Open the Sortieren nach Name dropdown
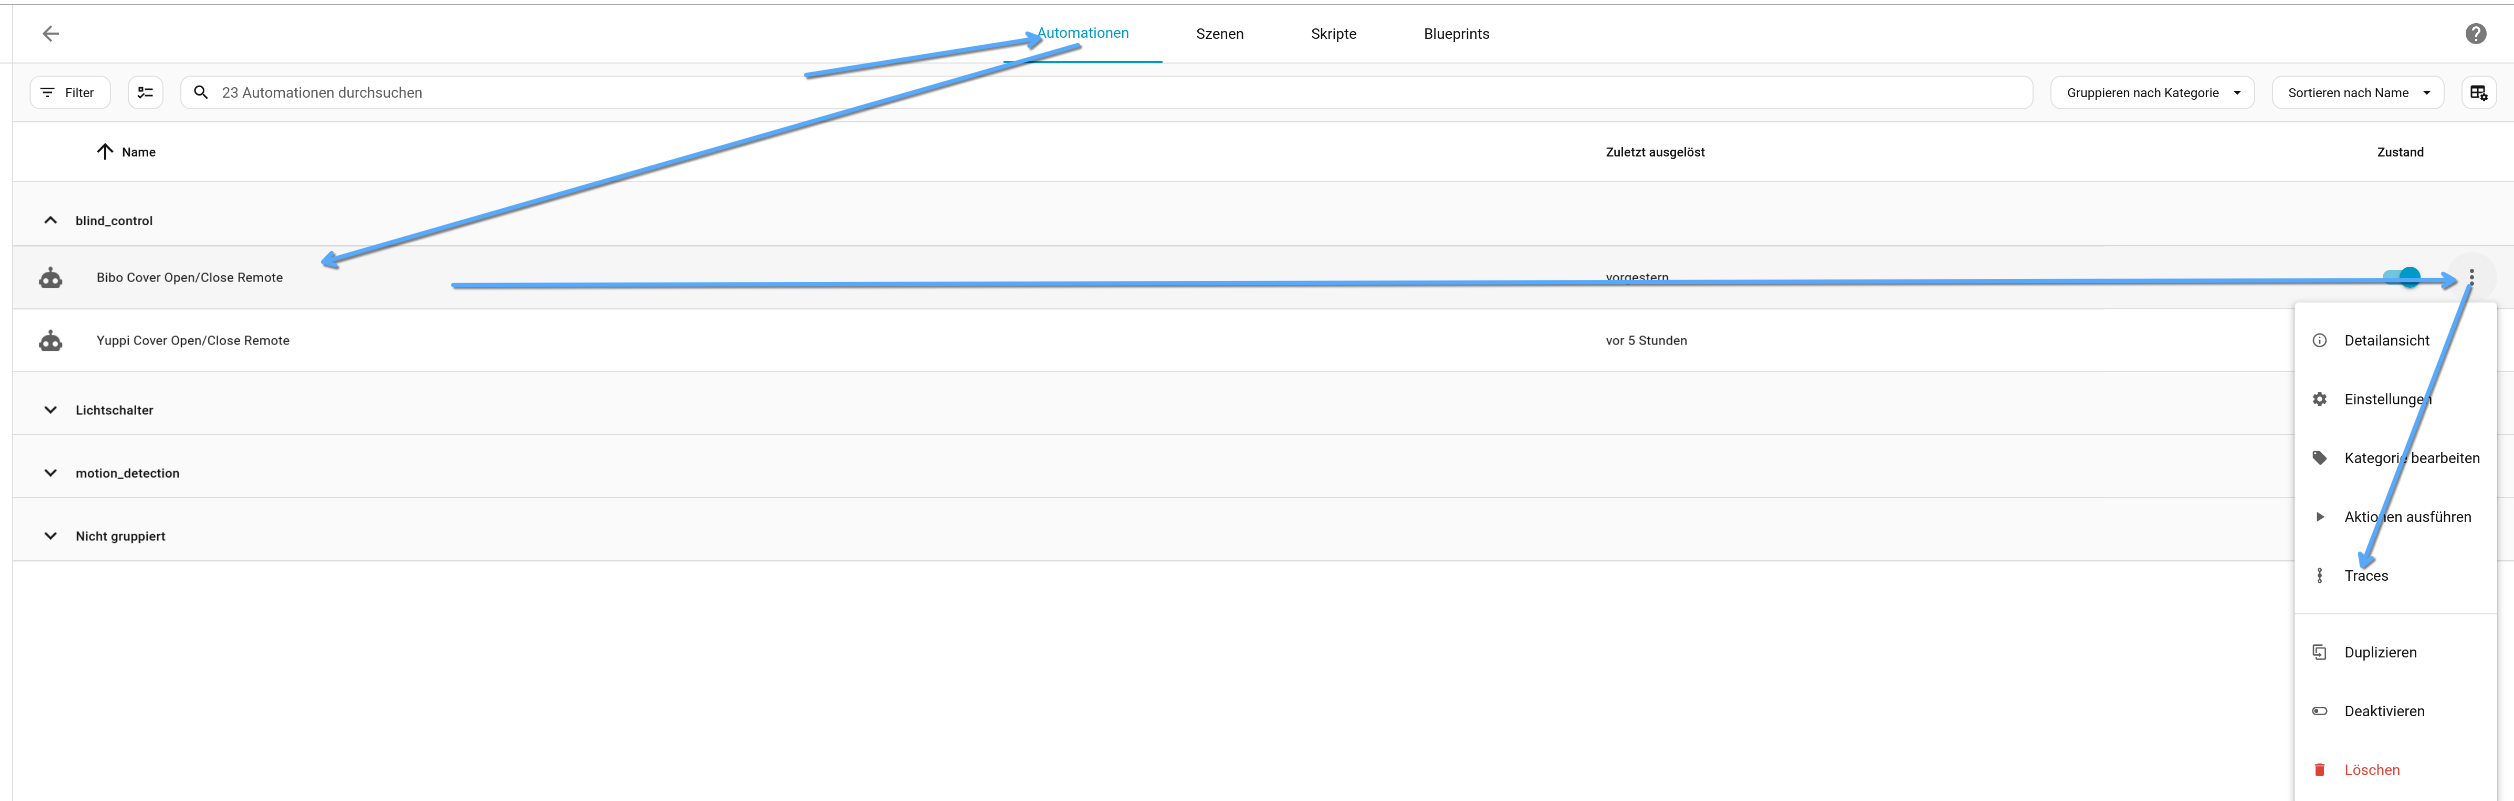This screenshot has width=2514, height=801. [2357, 93]
